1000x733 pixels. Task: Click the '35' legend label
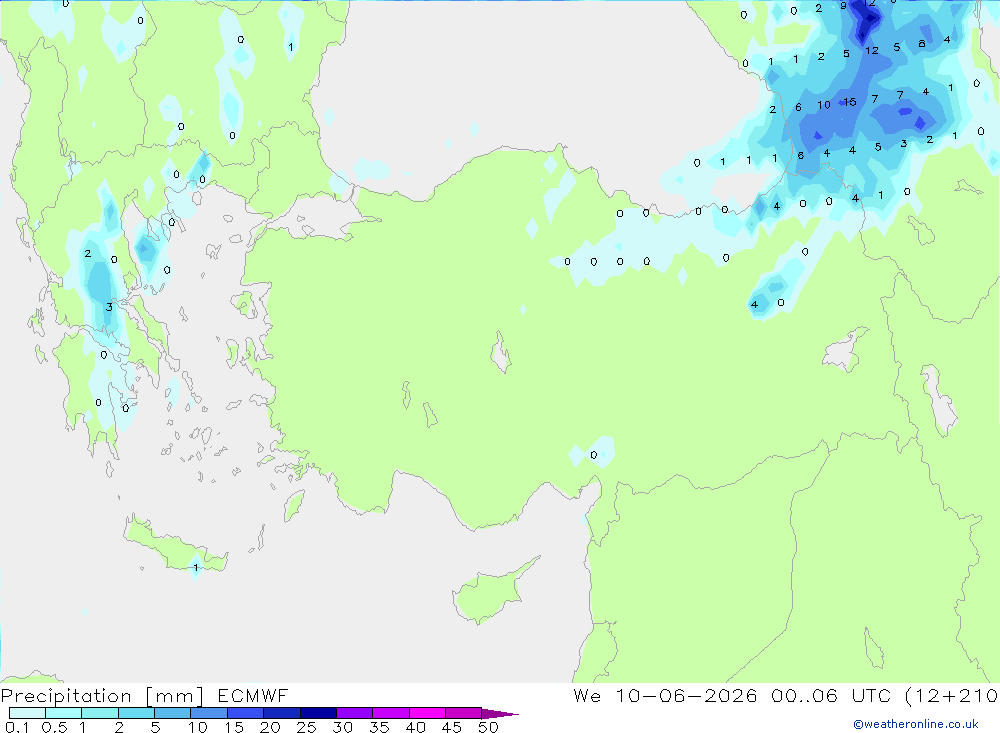point(379,727)
